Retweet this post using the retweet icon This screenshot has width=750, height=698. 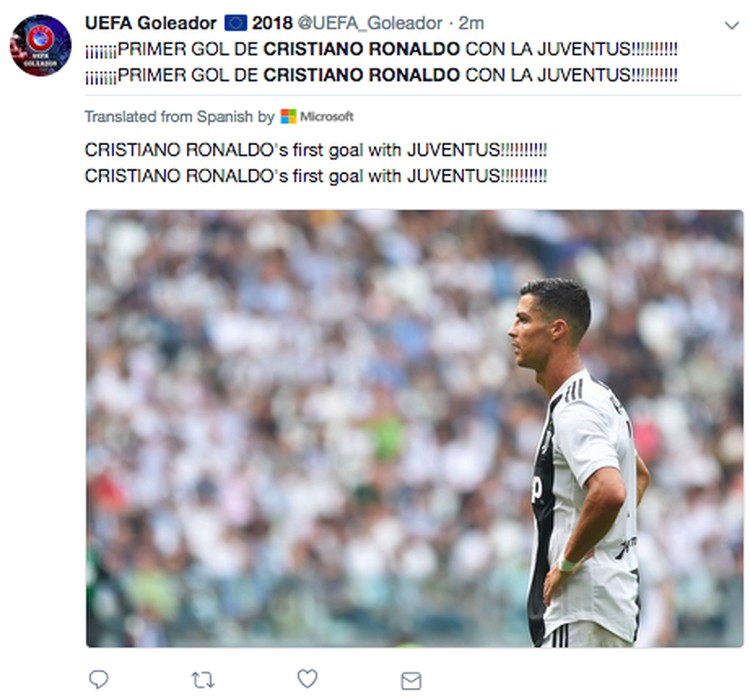(x=203, y=680)
